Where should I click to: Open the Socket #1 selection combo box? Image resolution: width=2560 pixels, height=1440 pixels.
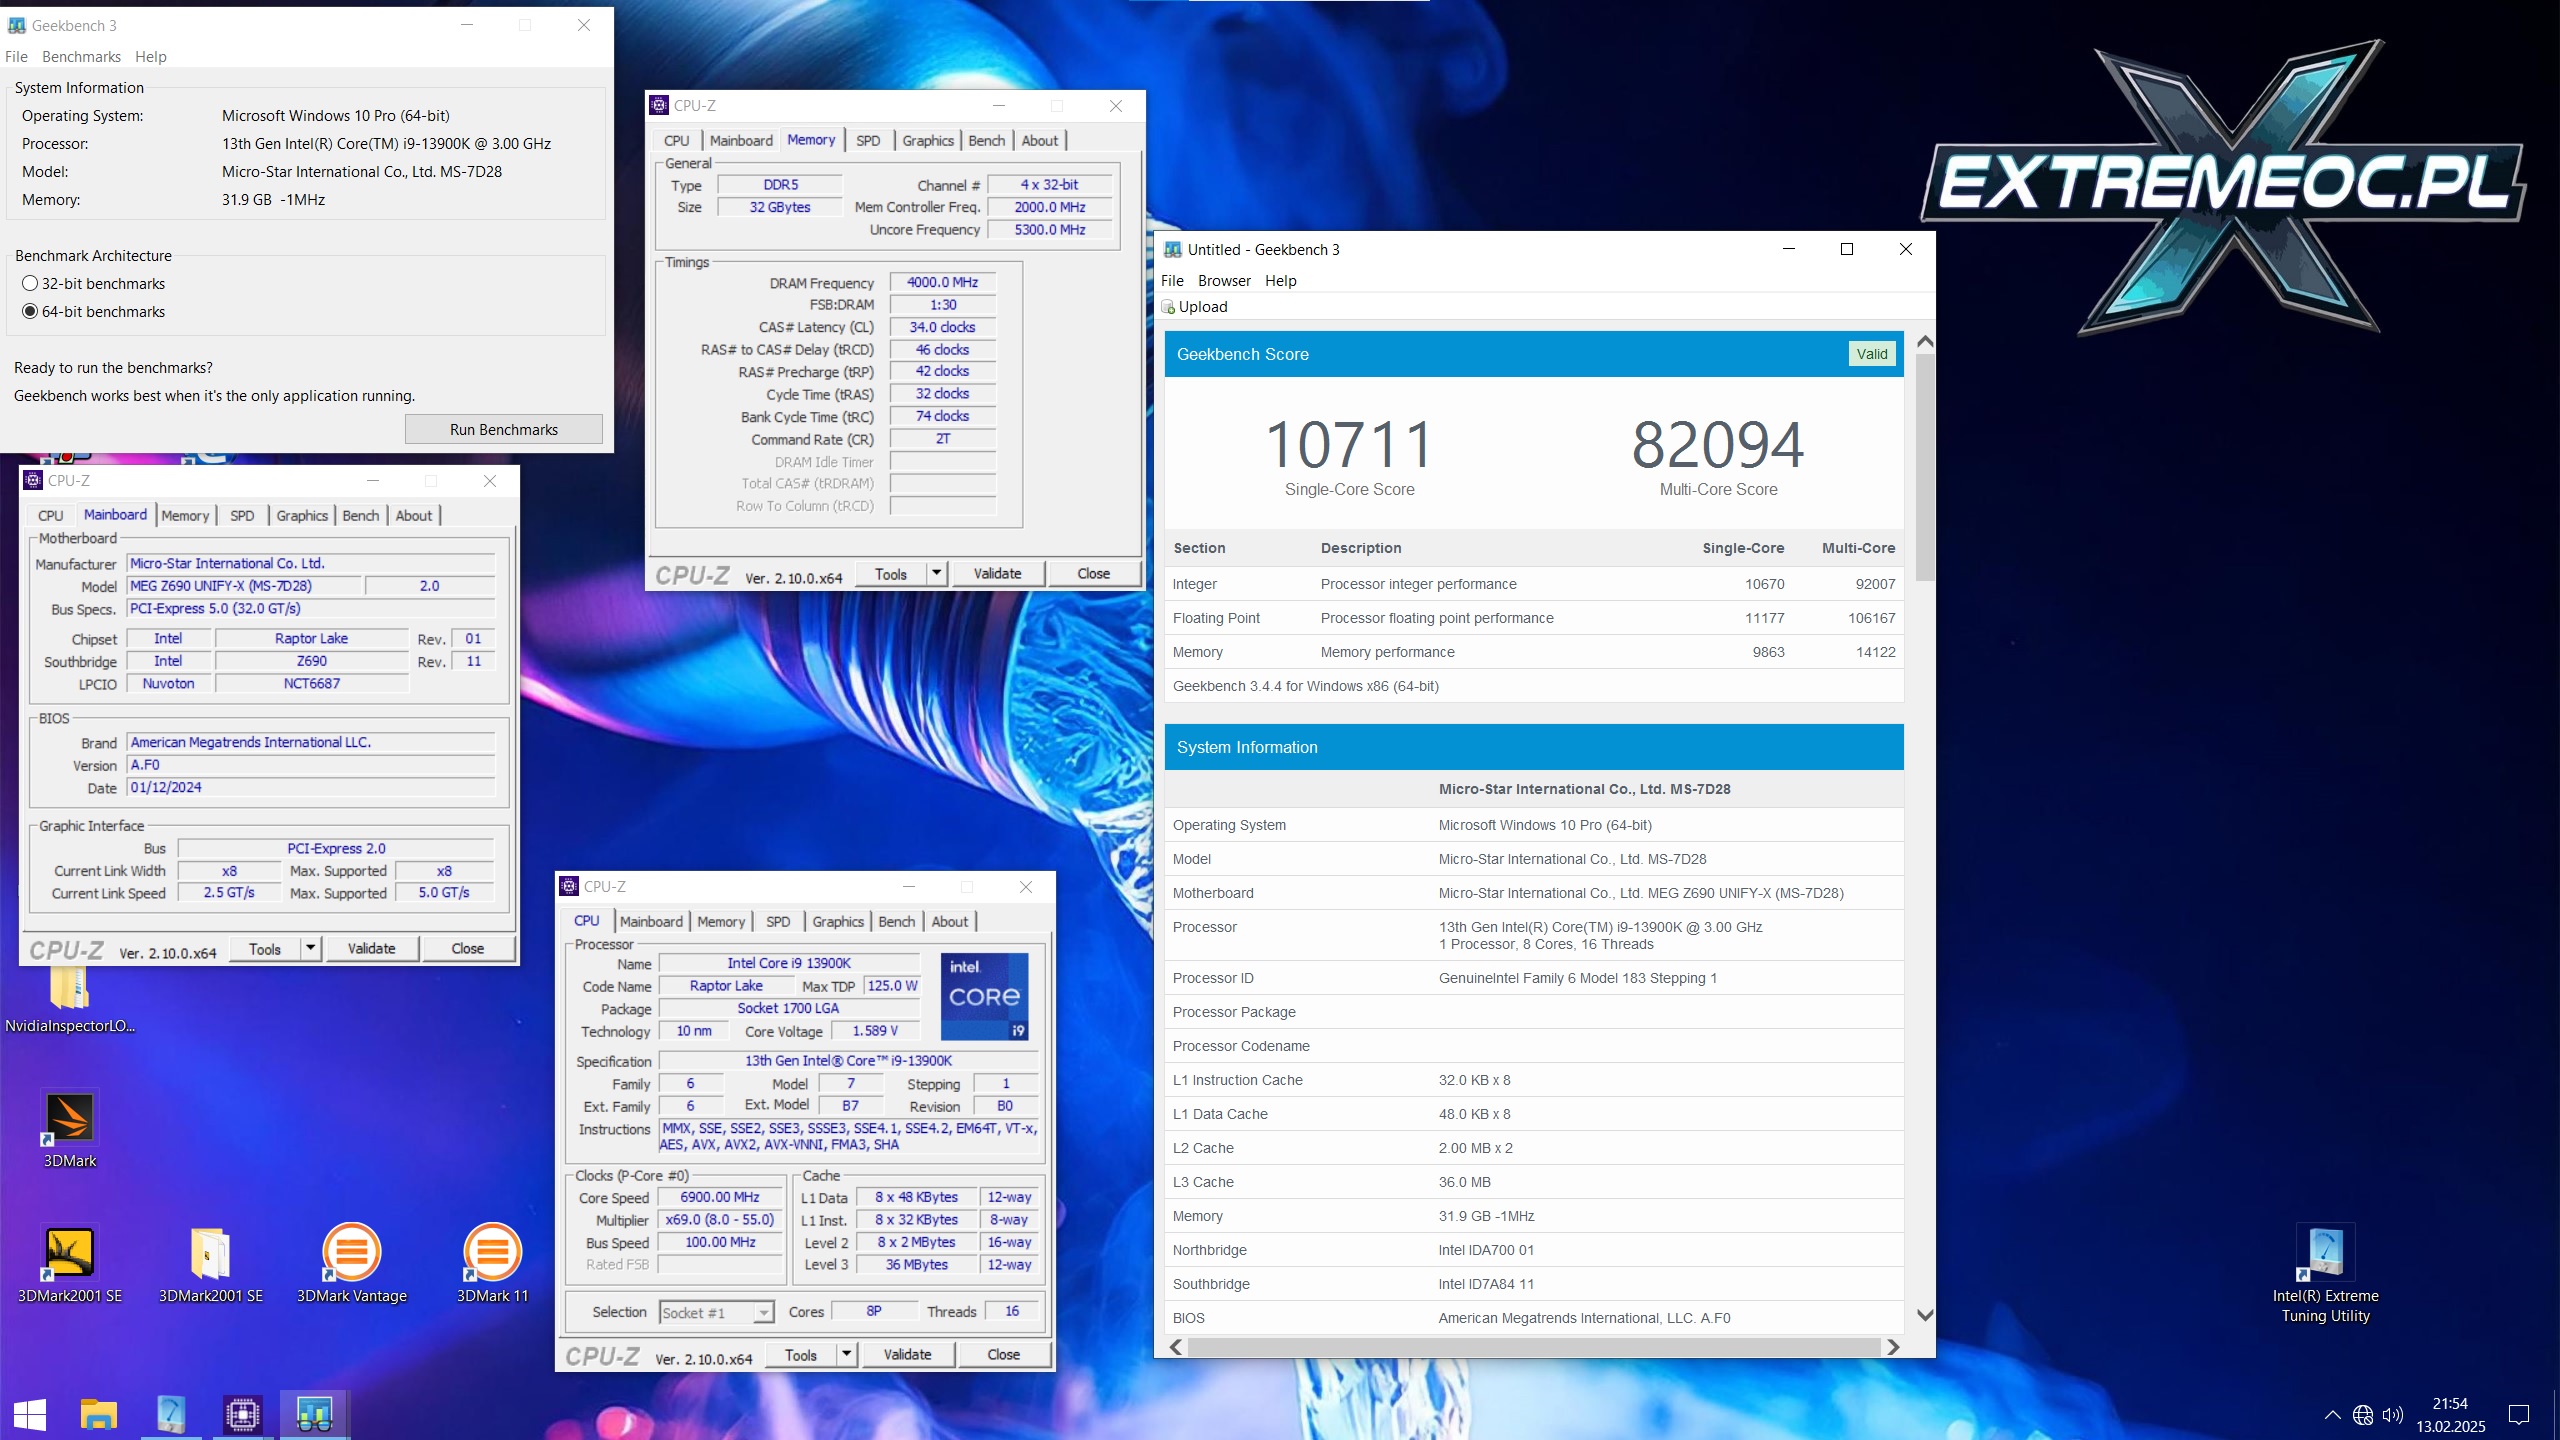(x=716, y=1312)
